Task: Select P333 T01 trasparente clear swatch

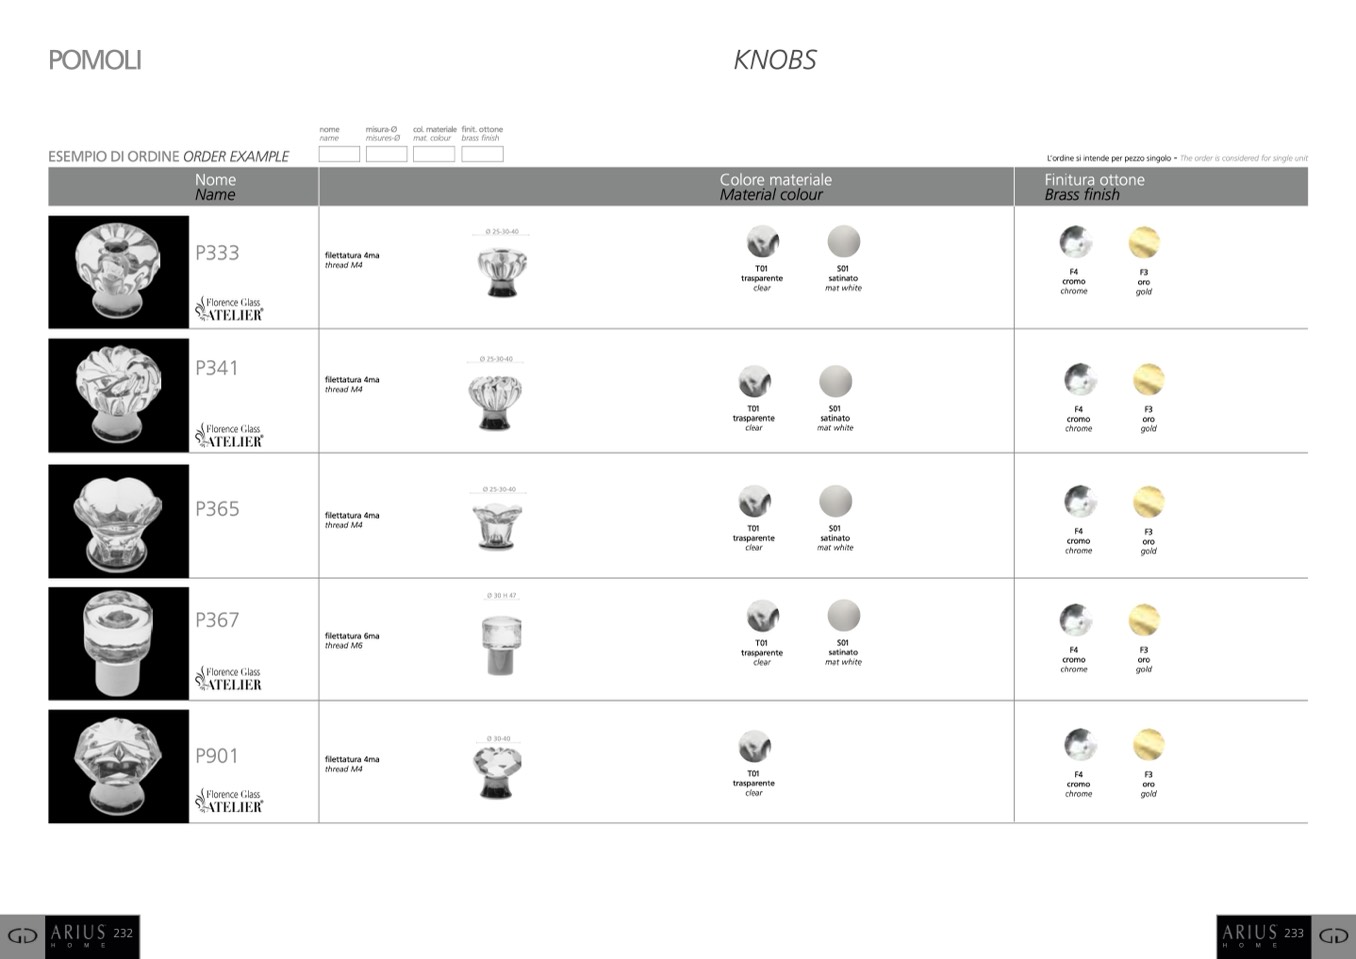Action: pos(762,242)
